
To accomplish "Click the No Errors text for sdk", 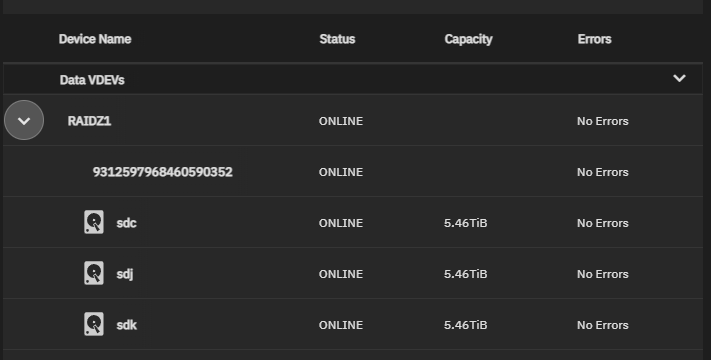I will coord(603,325).
